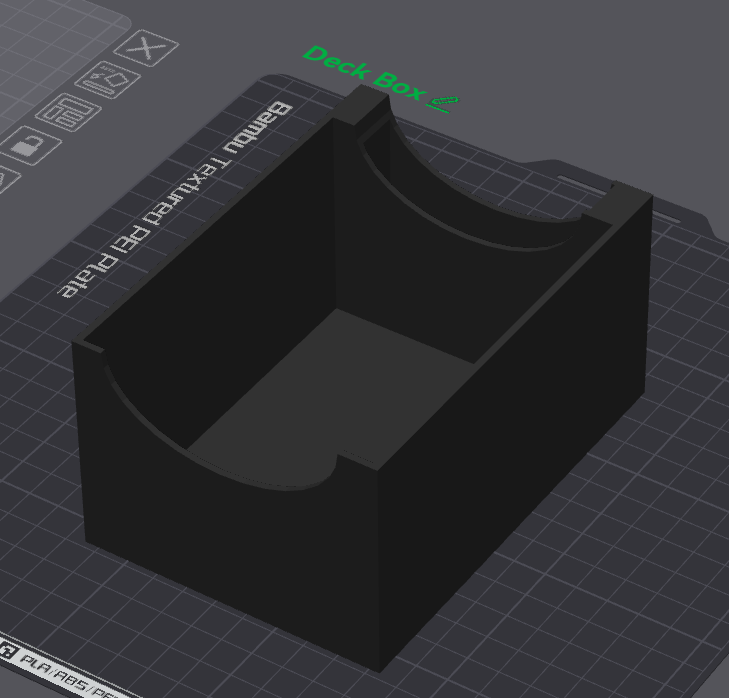Click the green Deck Box plate name
Viewport: 729px width, 698px height.
point(364,72)
